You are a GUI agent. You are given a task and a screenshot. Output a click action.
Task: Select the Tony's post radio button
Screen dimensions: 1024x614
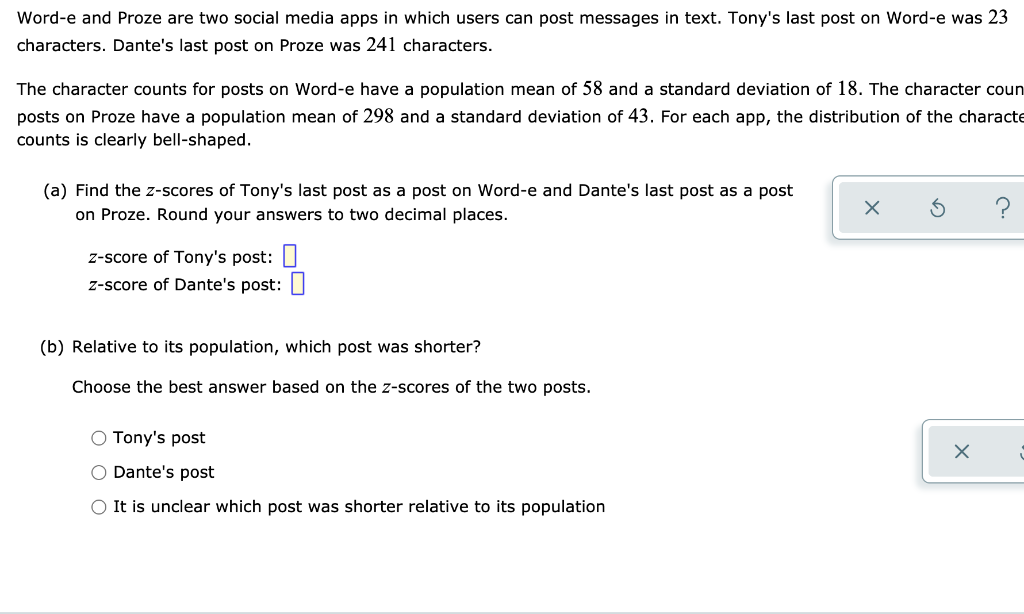coord(98,437)
